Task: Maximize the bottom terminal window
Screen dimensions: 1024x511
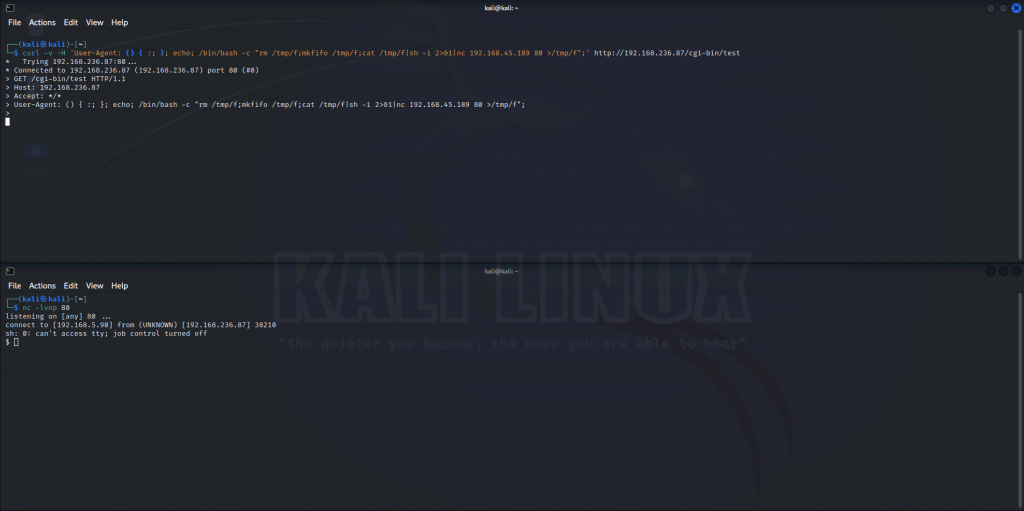Action: (1003, 271)
